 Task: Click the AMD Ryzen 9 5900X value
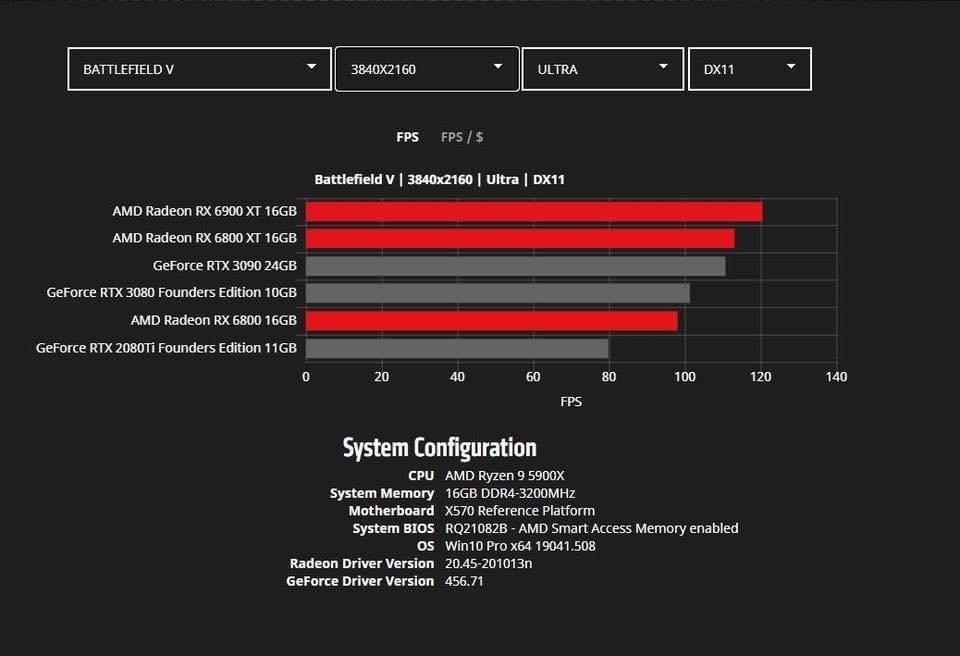click(504, 476)
